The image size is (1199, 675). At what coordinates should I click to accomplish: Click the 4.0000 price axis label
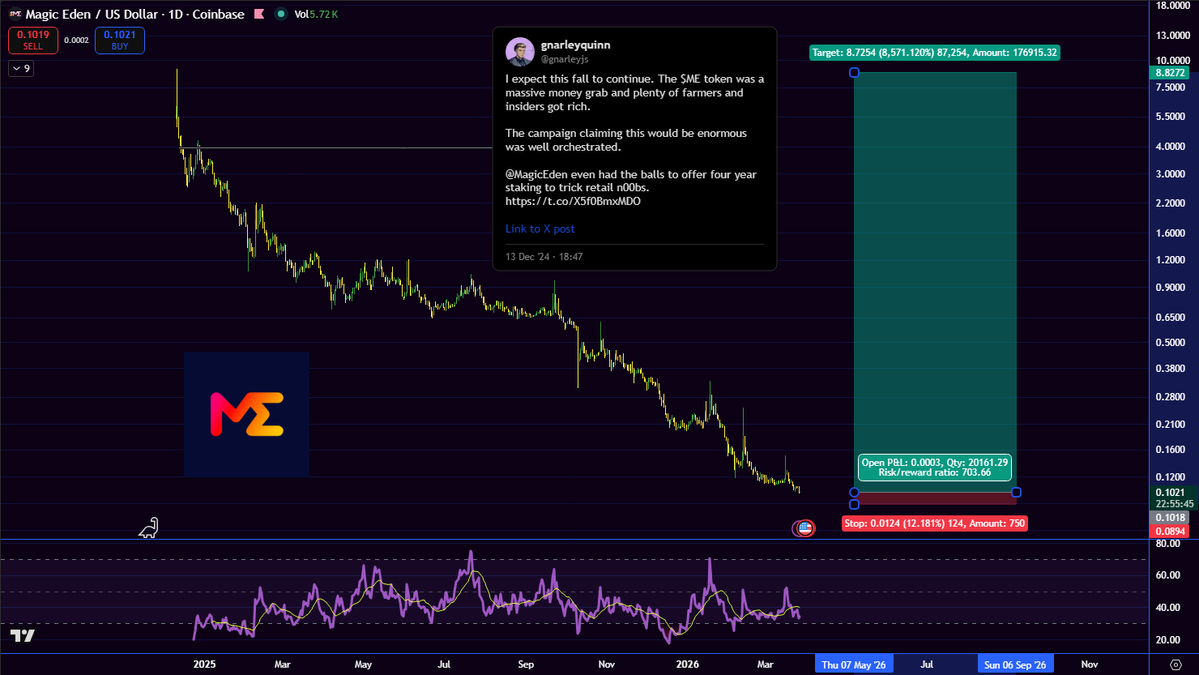1171,146
